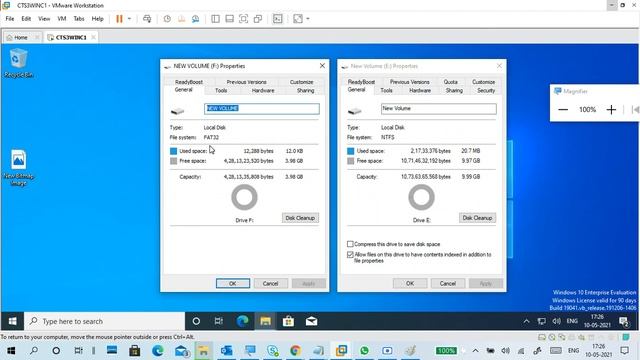Expand the stretch guest dropdown arrow
Viewport: 640px width, 360px height.
coord(308,19)
